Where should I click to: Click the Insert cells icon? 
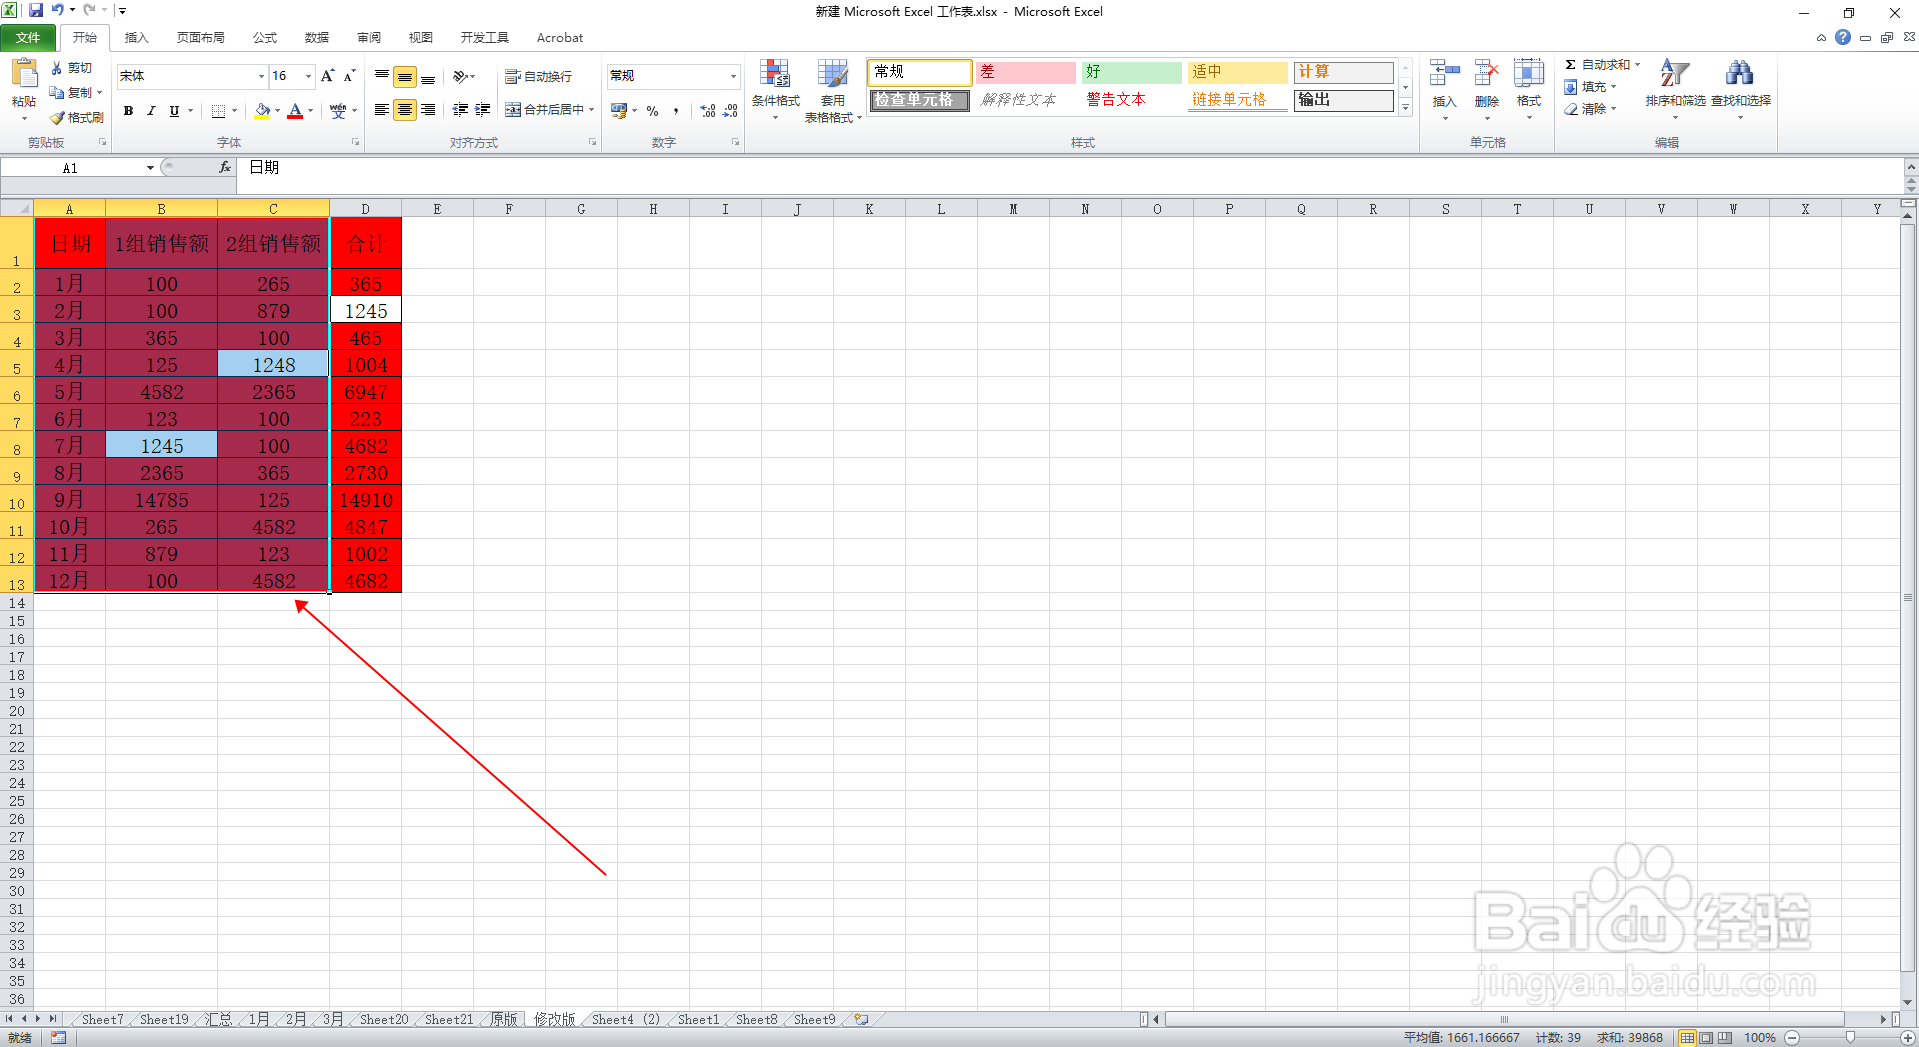pyautogui.click(x=1444, y=74)
